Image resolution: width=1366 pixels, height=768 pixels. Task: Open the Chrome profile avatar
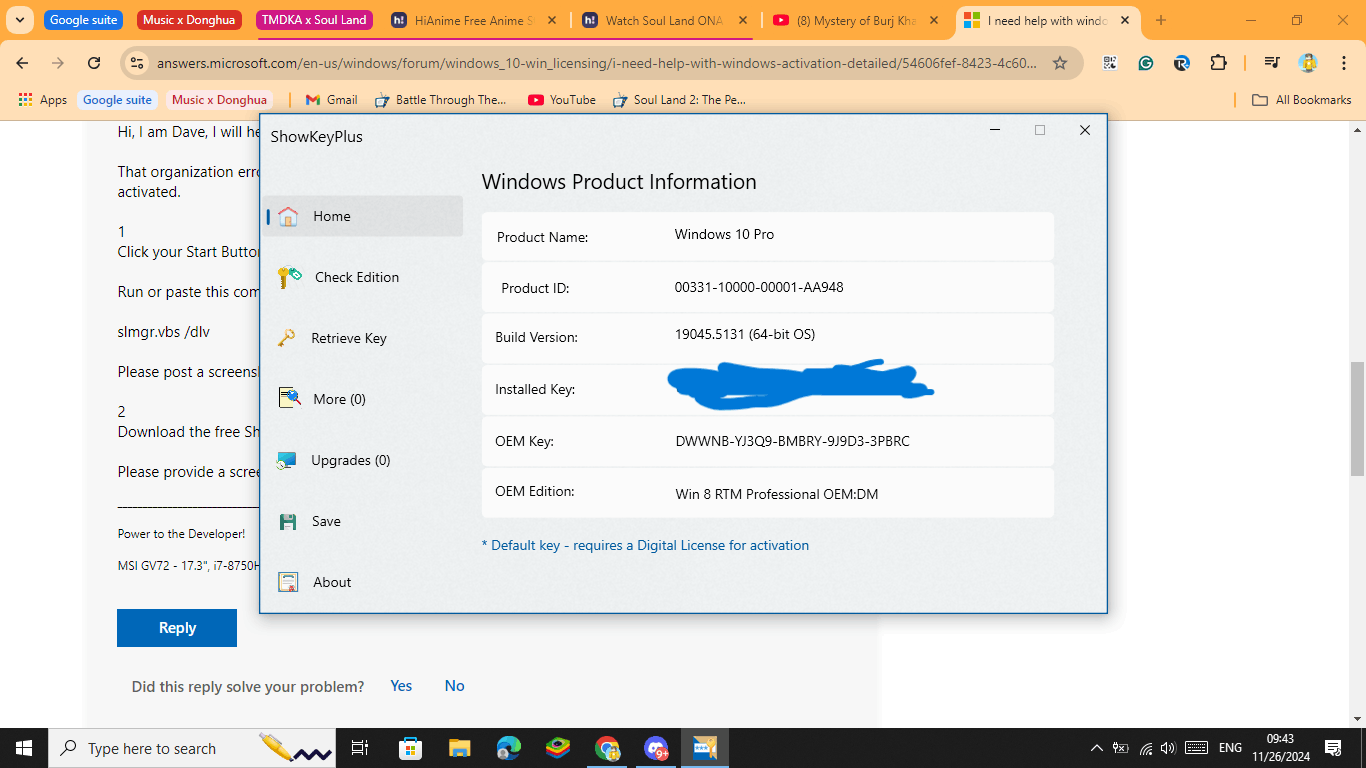click(x=1308, y=63)
